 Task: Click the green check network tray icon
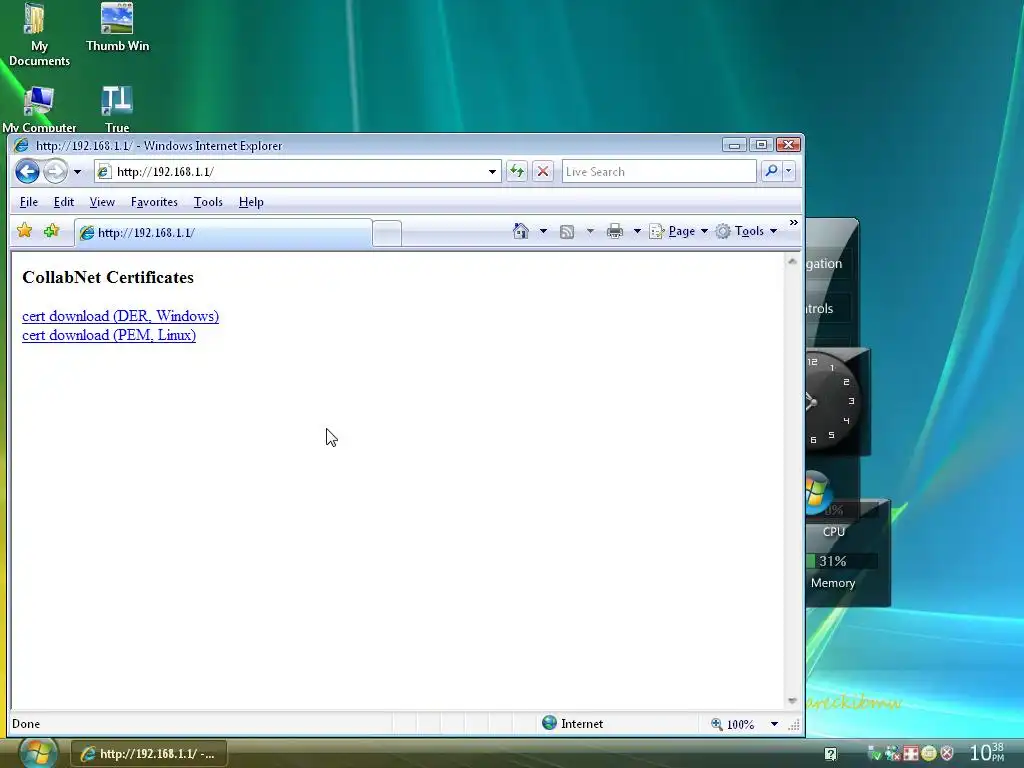[874, 754]
